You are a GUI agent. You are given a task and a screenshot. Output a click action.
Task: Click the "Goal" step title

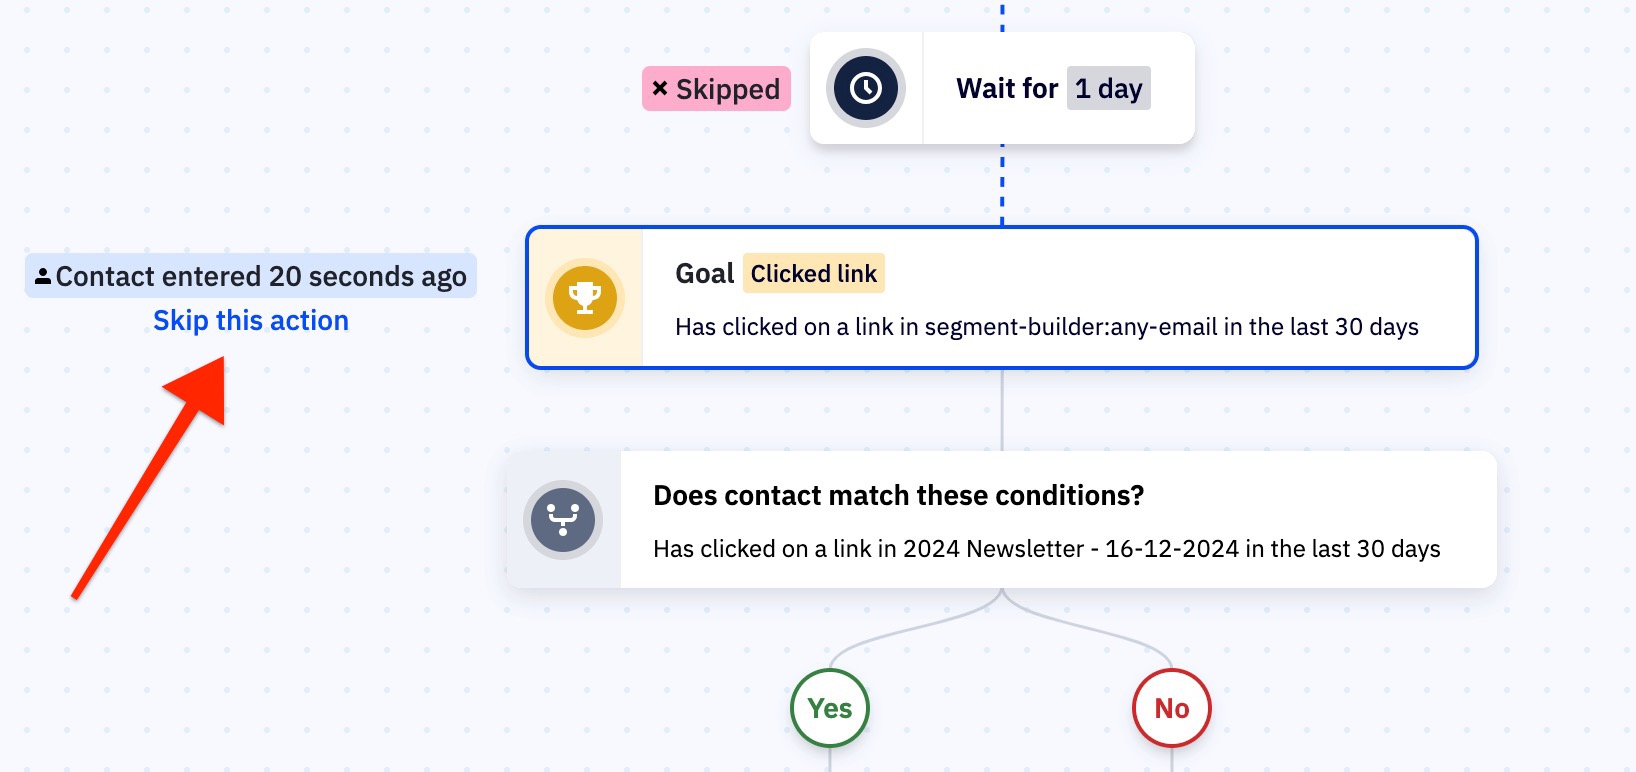pyautogui.click(x=705, y=273)
